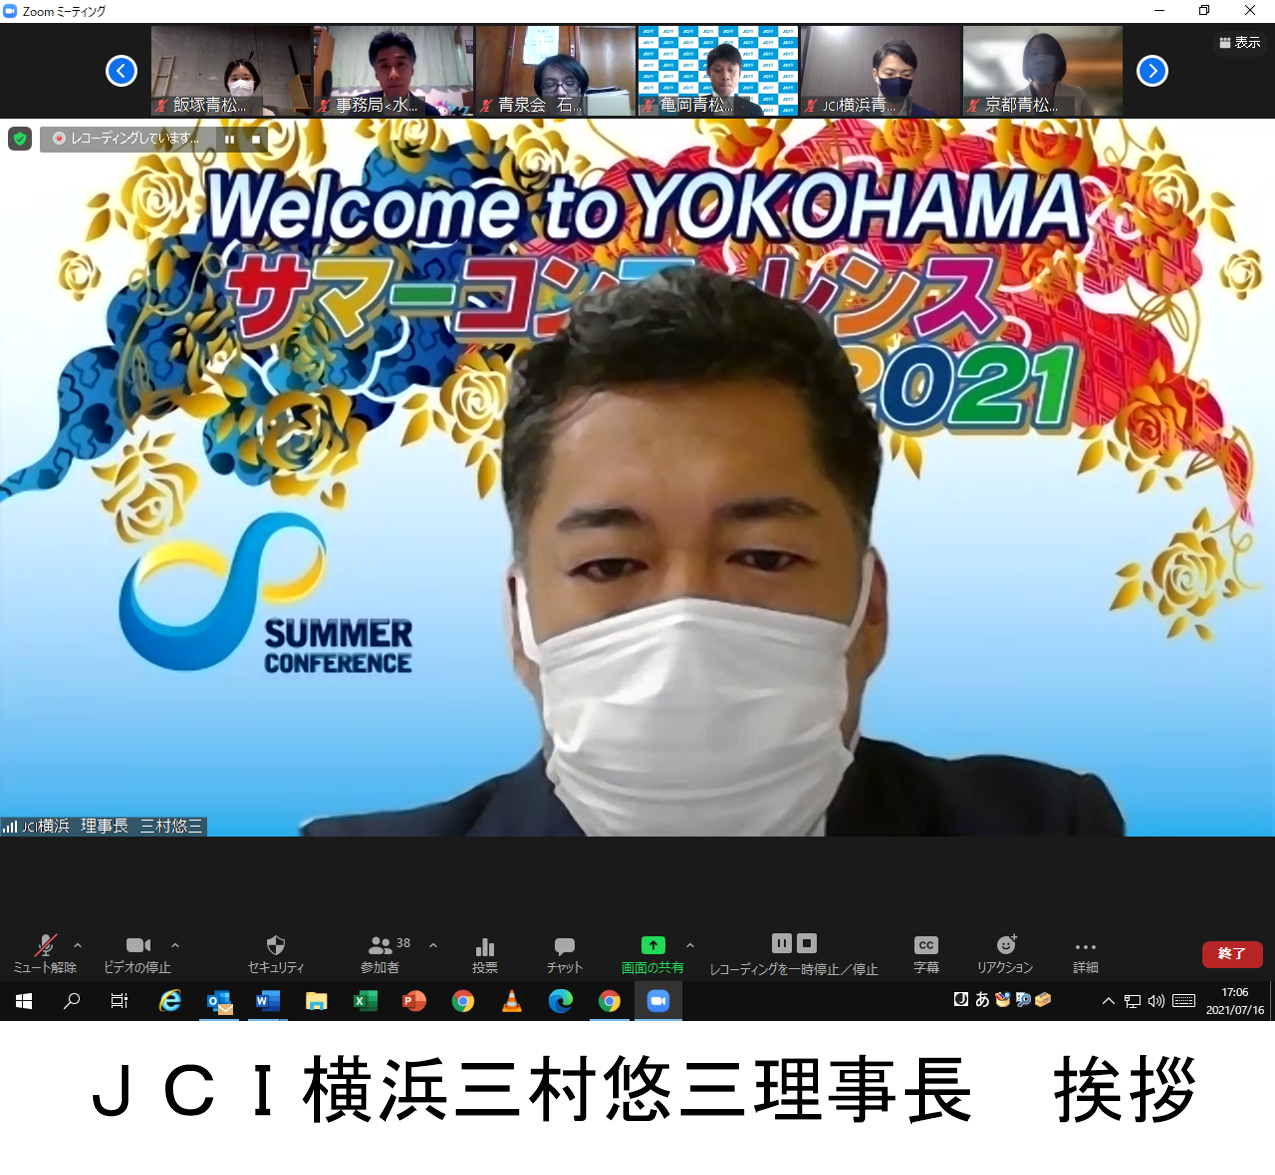The width and height of the screenshot is (1275, 1175).
Task: Select 飯塚青松 participant thumbnail
Action: click(x=231, y=71)
